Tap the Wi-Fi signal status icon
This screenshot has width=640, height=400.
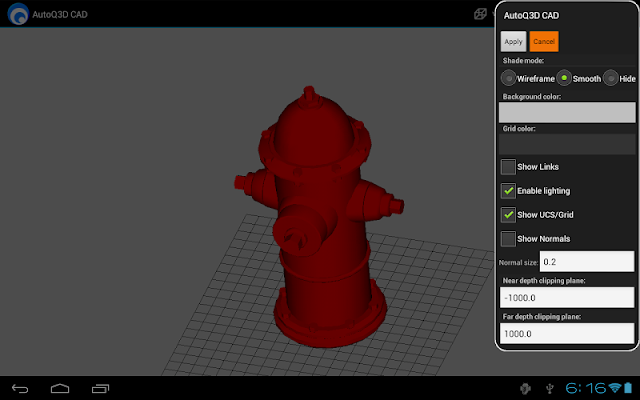point(615,388)
